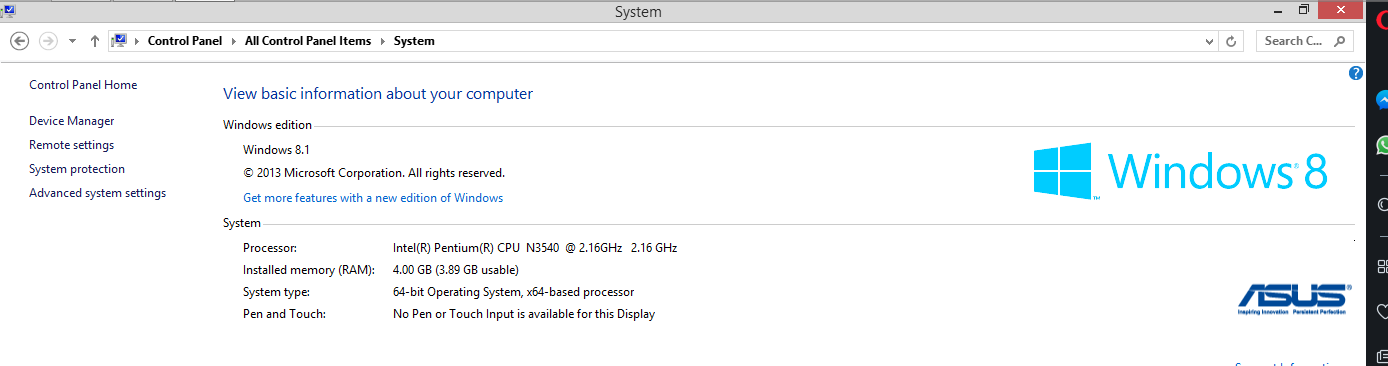
Task: Go up one level with Up arrow
Action: (95, 41)
